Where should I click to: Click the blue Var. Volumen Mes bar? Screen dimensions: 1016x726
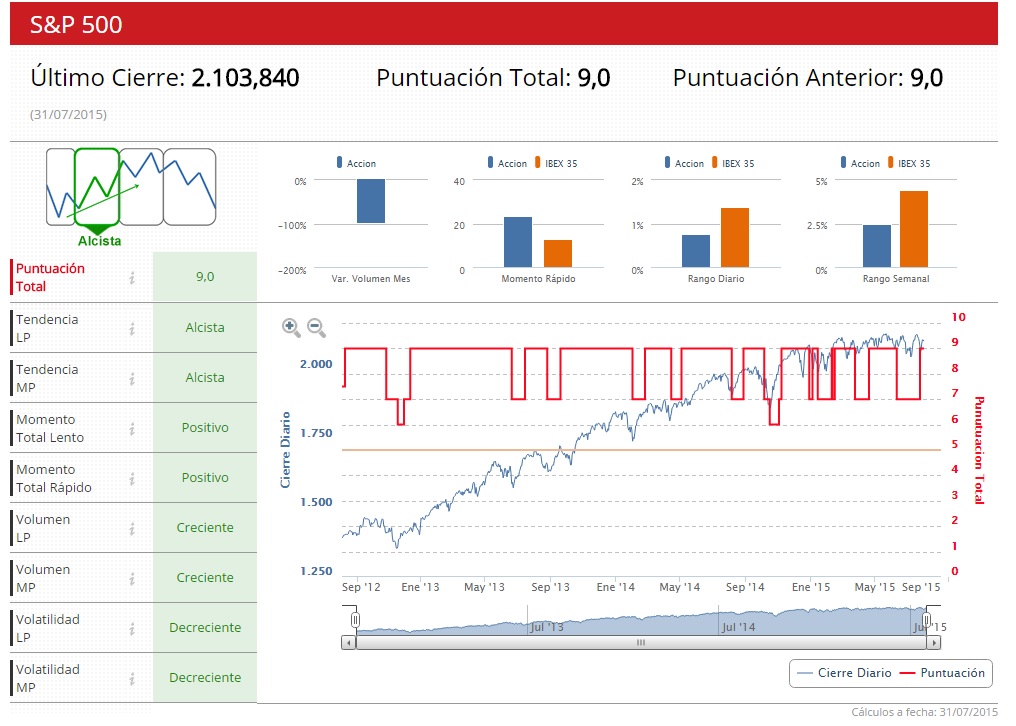coord(371,201)
